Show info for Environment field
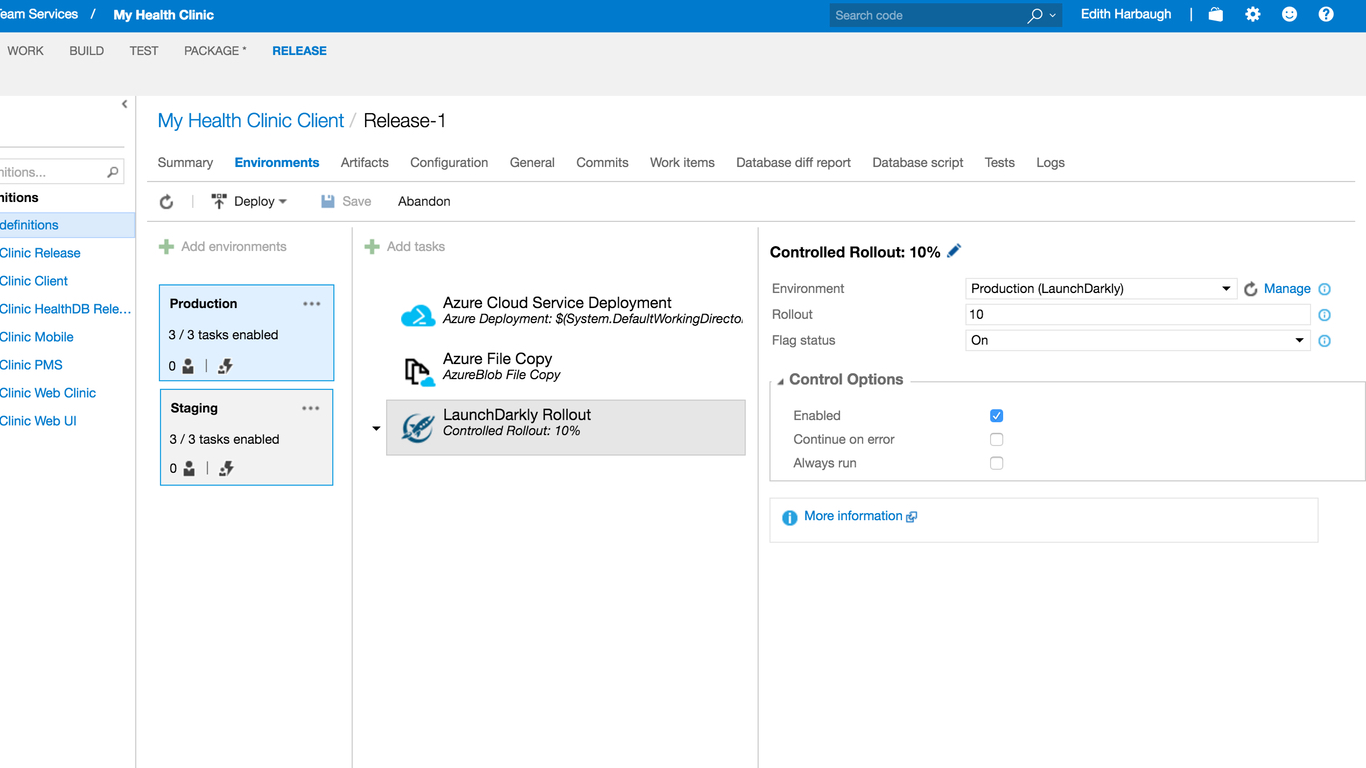Image resolution: width=1366 pixels, height=768 pixels. 1325,289
